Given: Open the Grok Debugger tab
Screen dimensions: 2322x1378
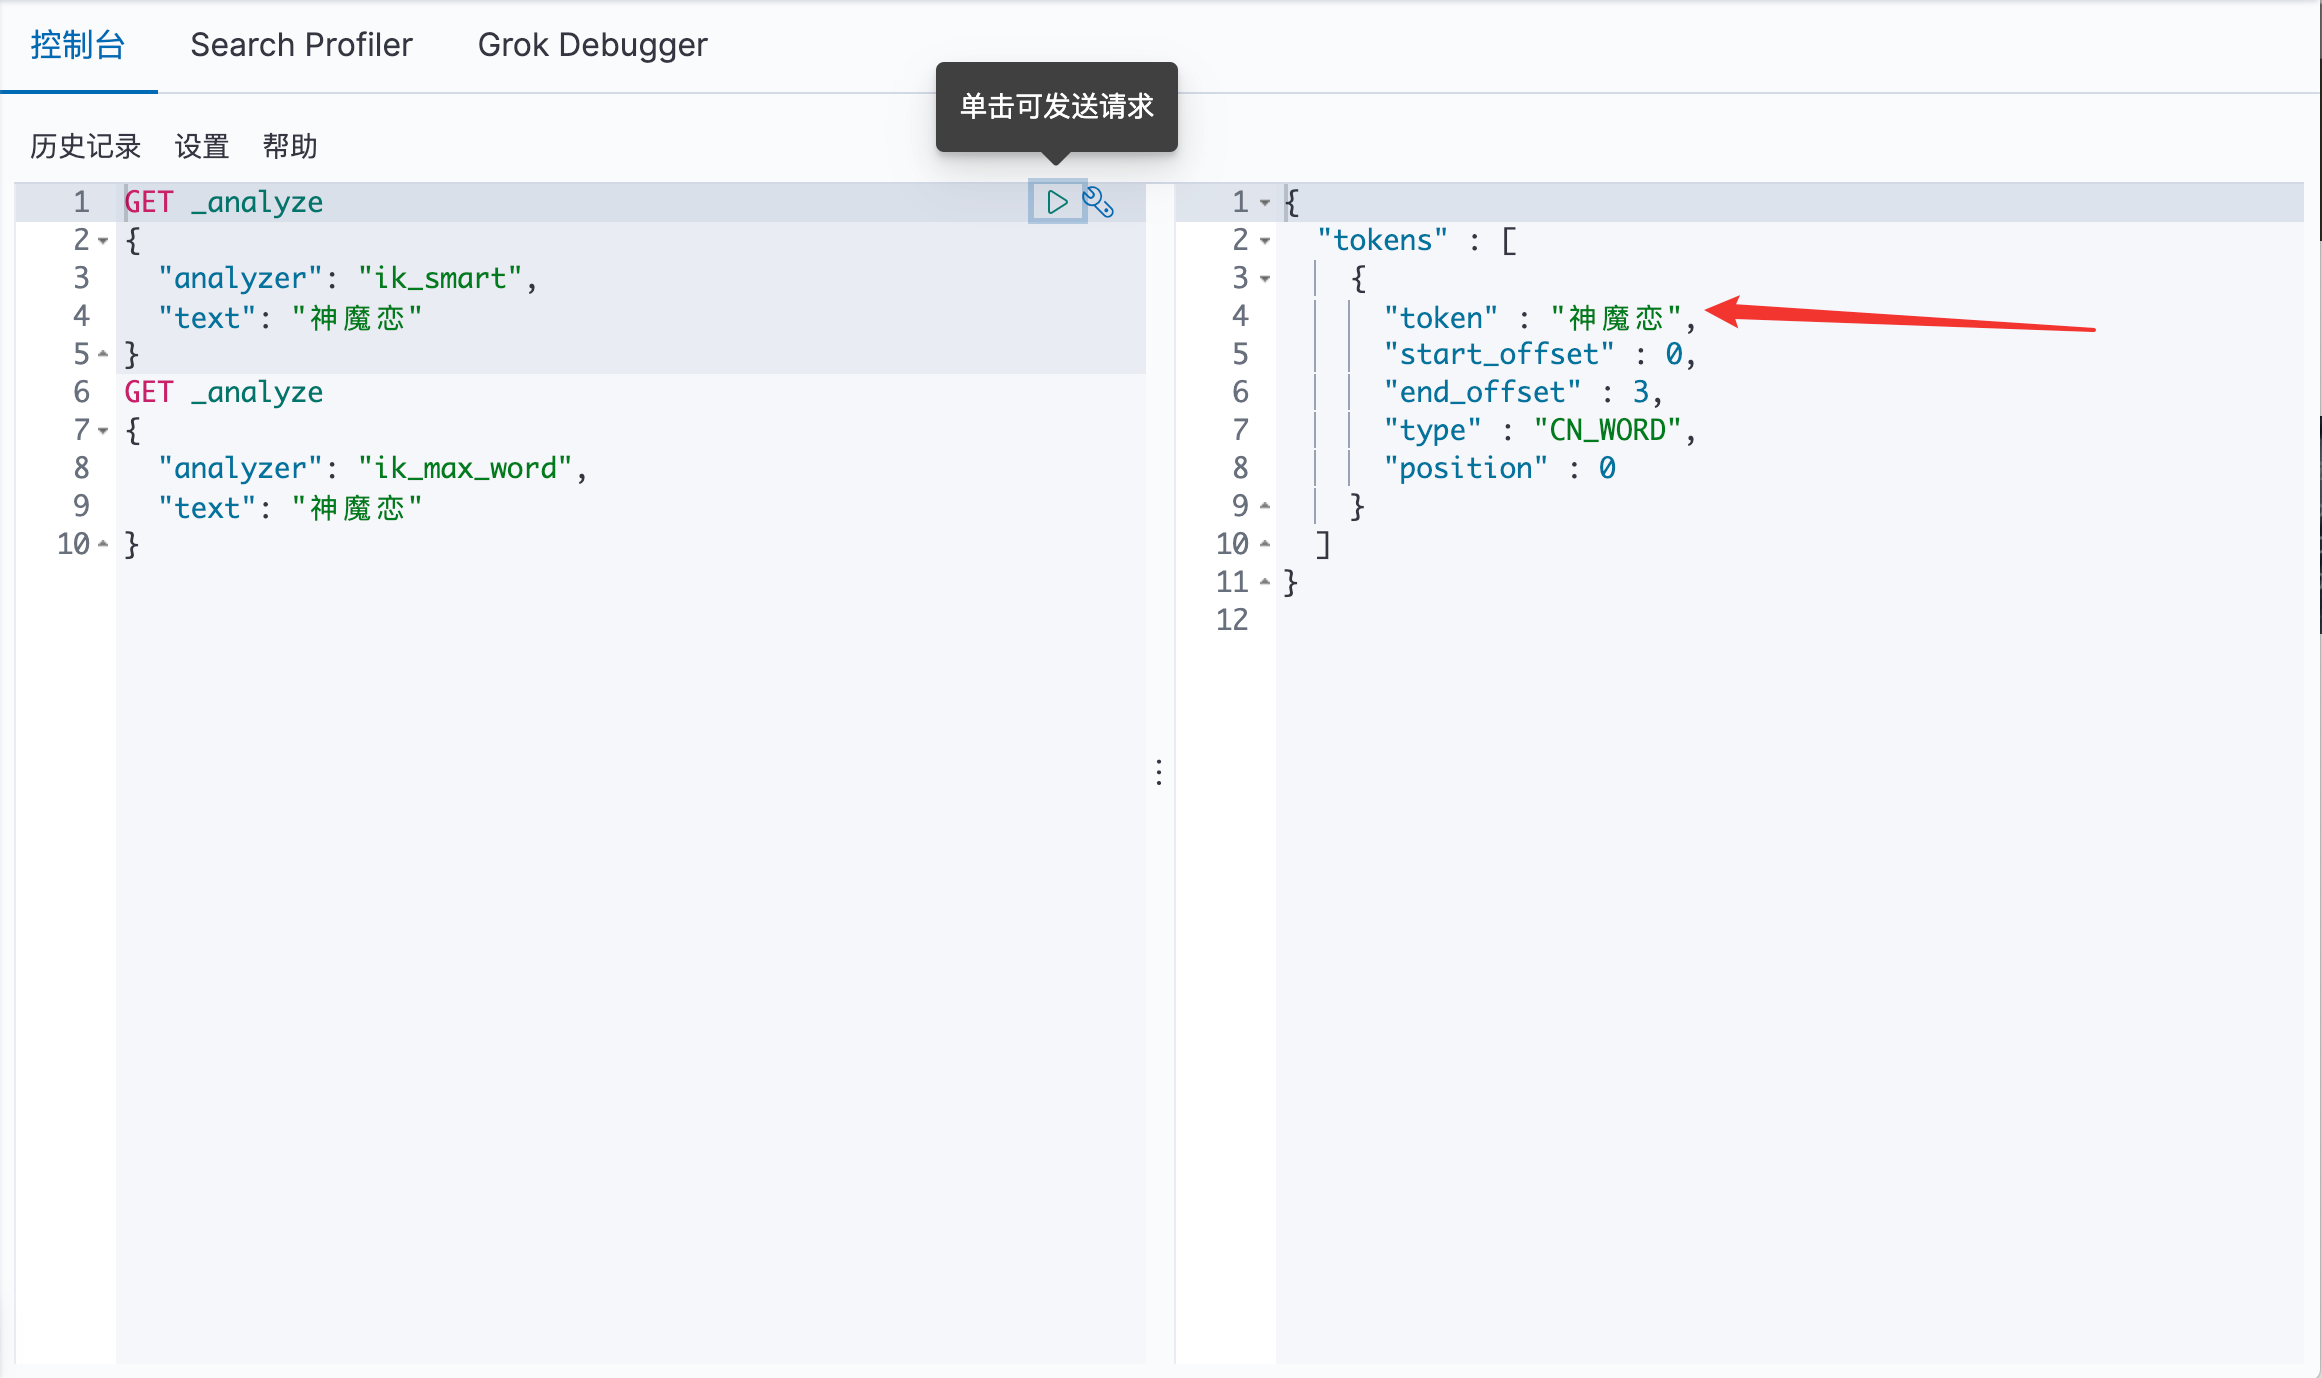Looking at the screenshot, I should [x=592, y=45].
